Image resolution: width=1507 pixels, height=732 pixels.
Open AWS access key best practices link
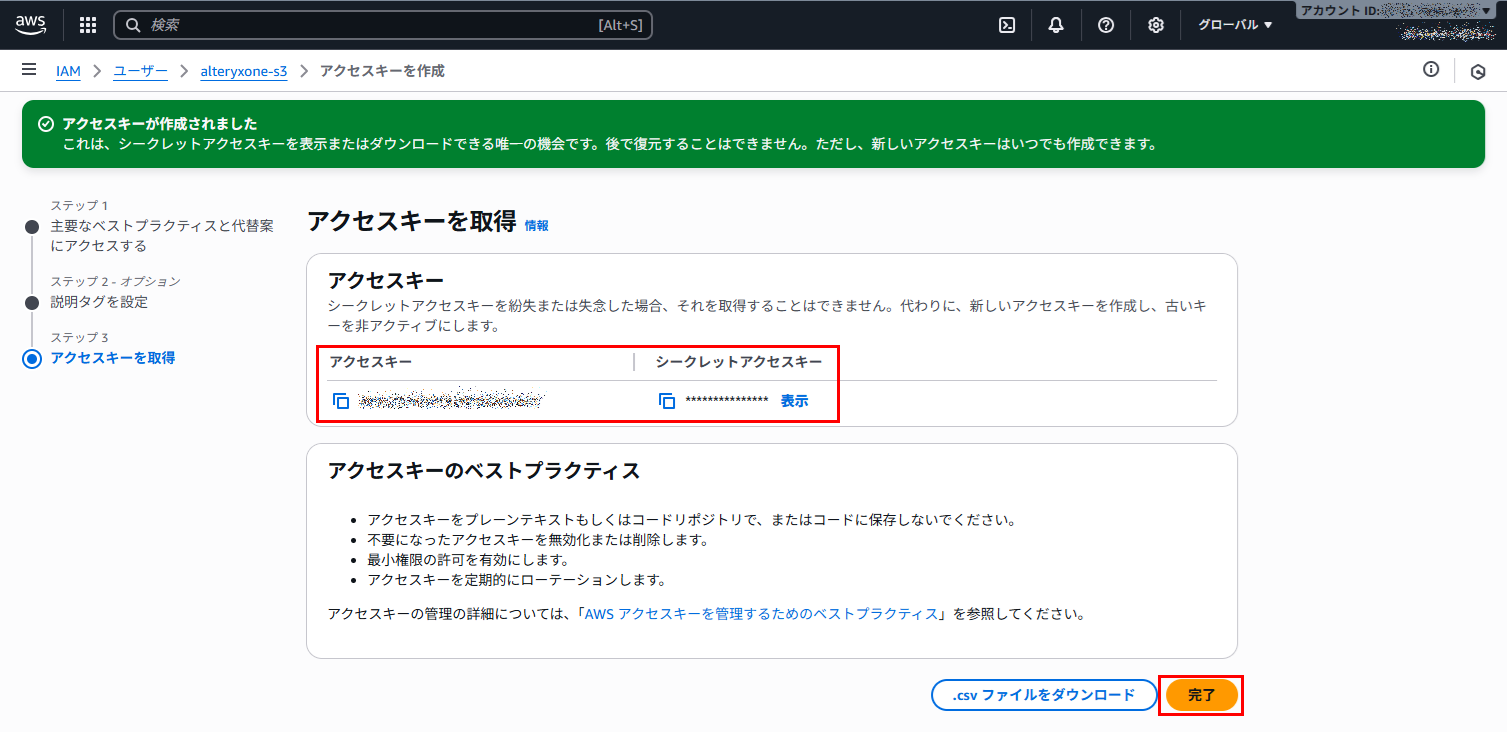coord(761,614)
